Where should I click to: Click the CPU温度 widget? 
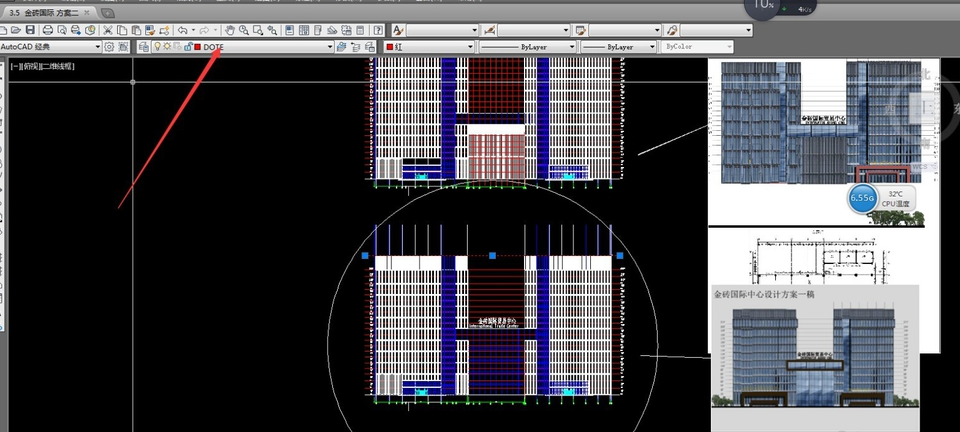point(896,198)
